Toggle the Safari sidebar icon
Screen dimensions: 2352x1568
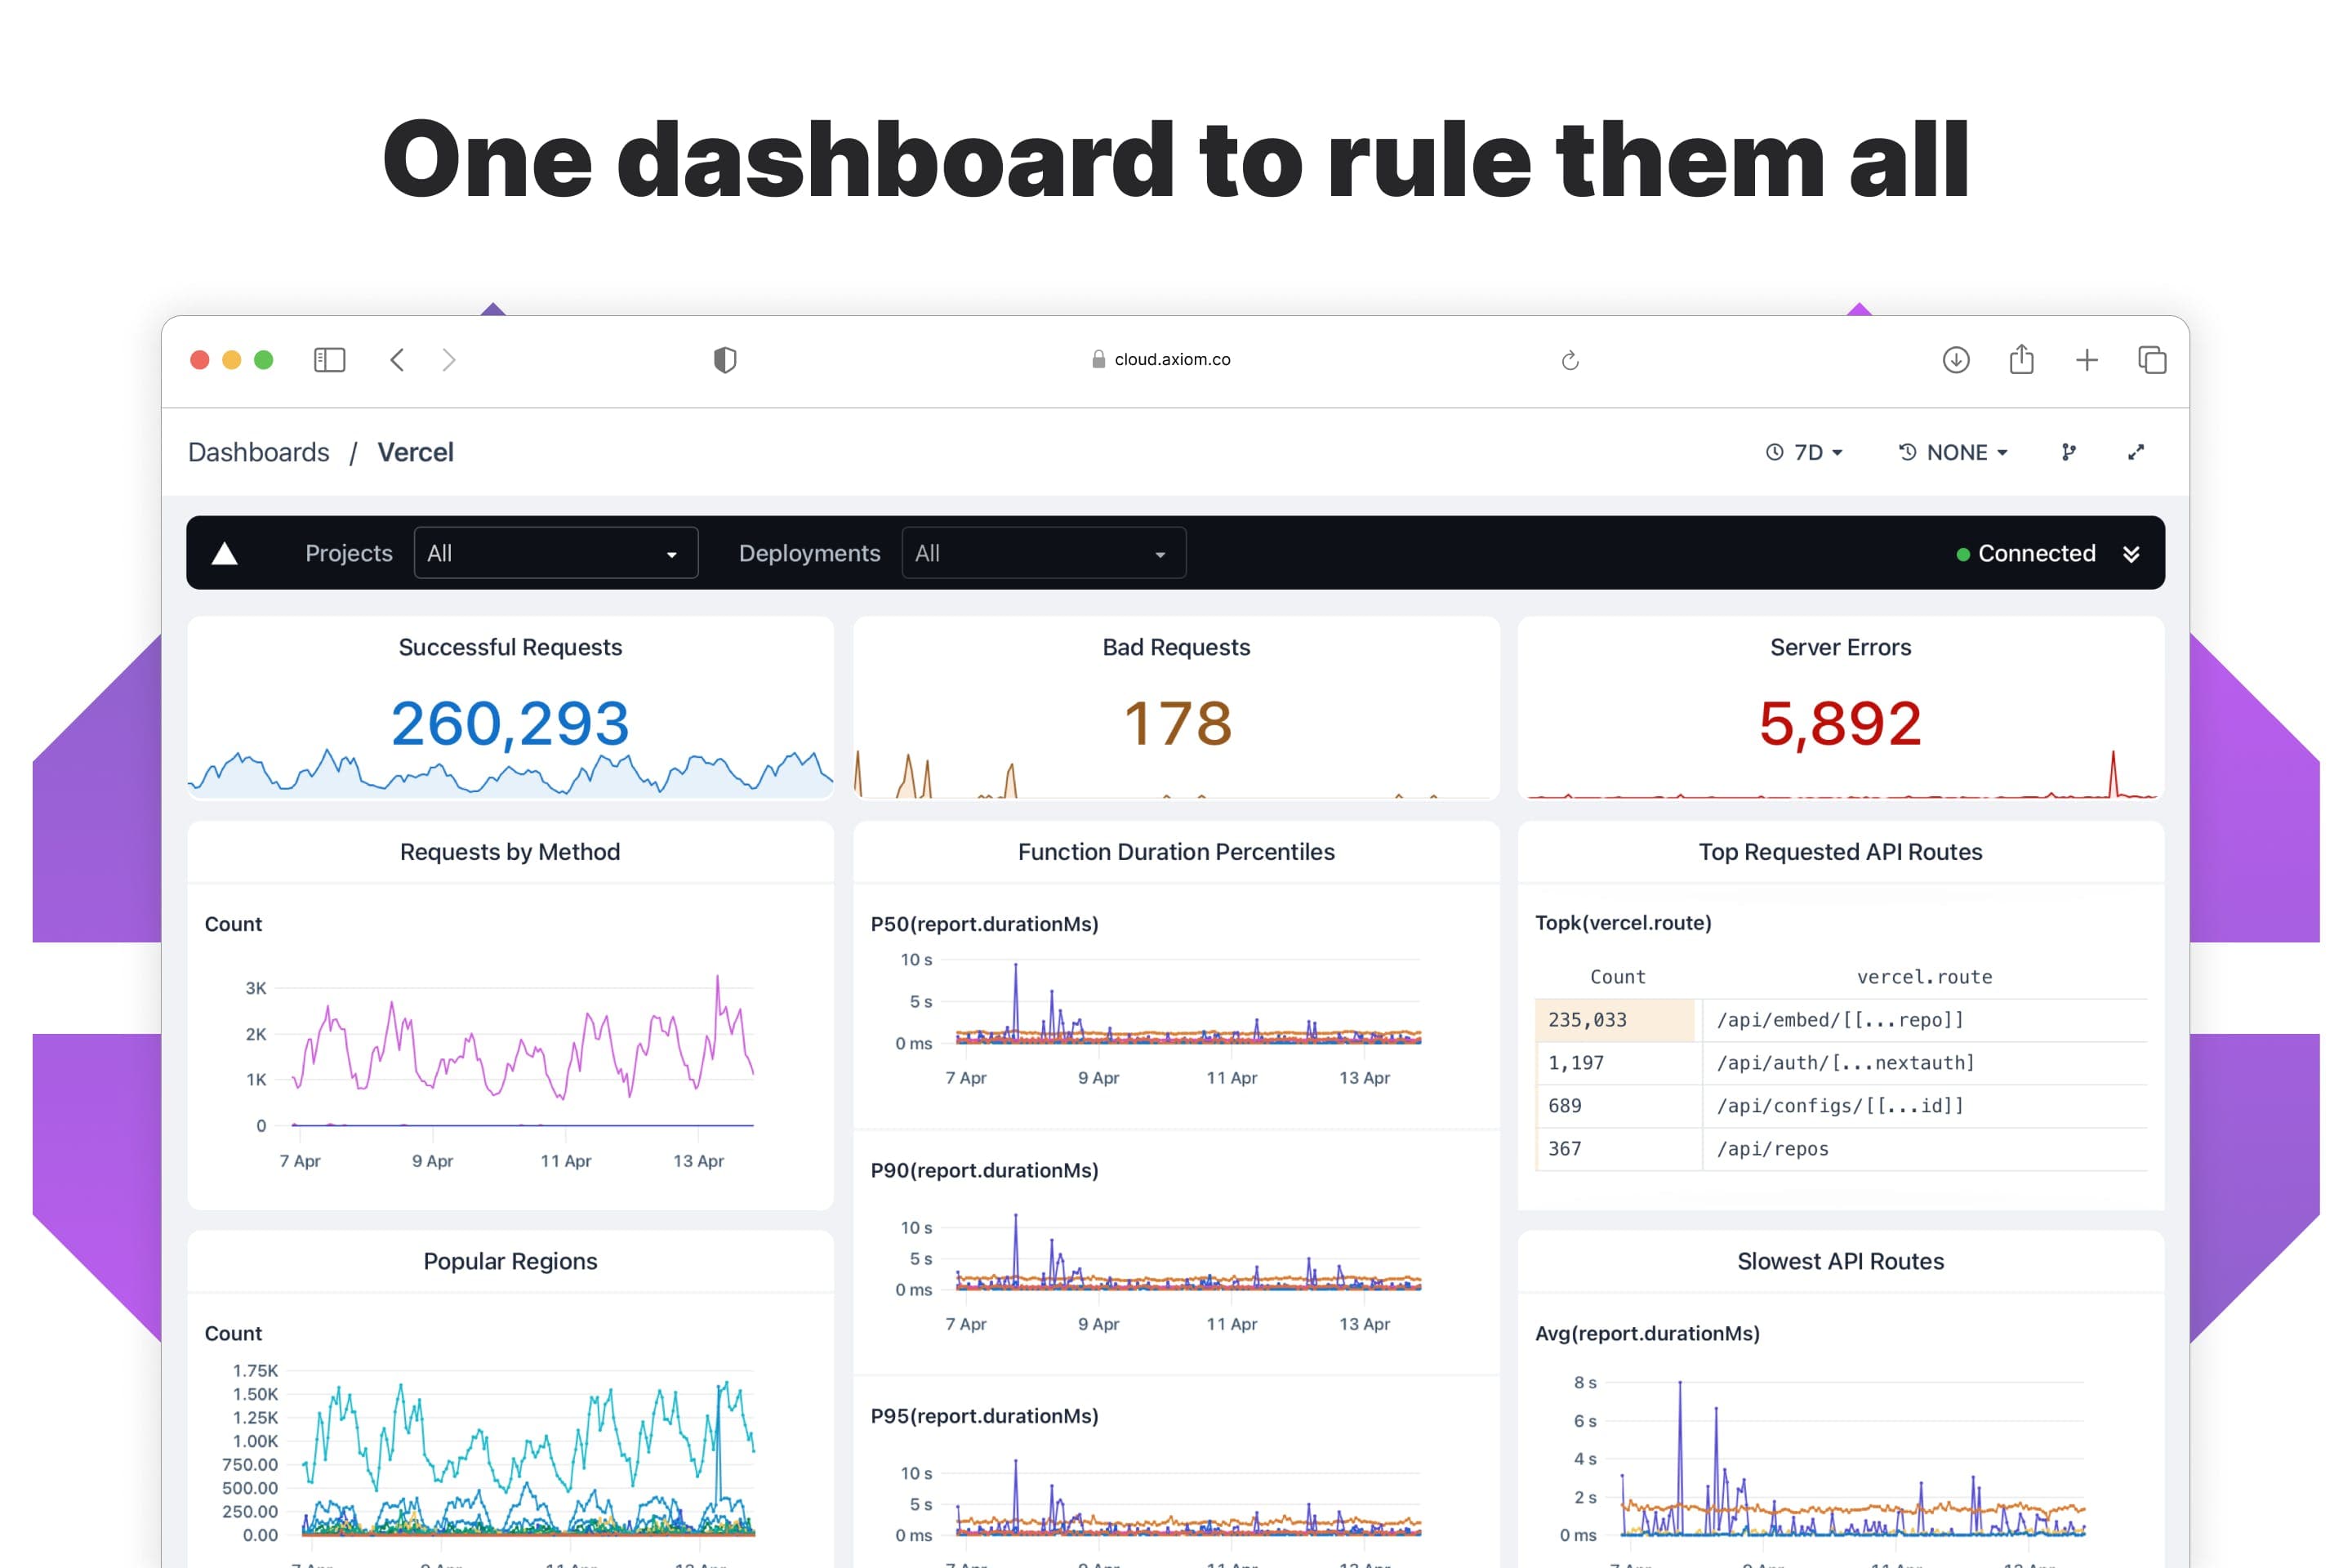(x=329, y=360)
